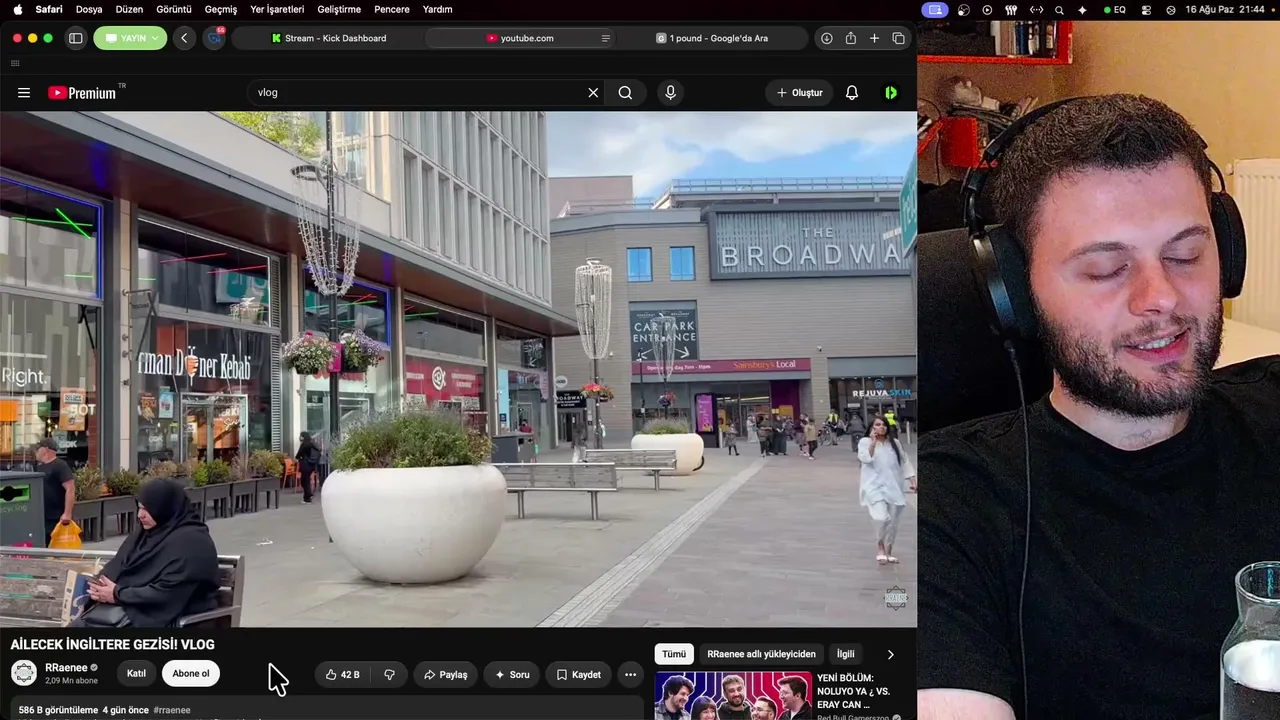This screenshot has height=720, width=1280.
Task: Switch to Stream - Kick Dashboard tab
Action: [329, 38]
